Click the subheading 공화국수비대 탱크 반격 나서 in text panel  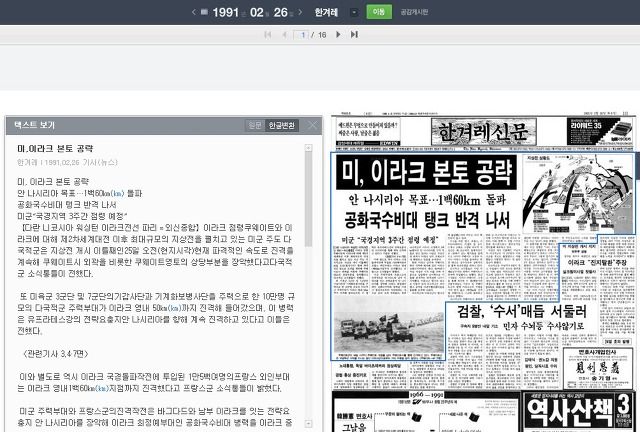(67, 205)
